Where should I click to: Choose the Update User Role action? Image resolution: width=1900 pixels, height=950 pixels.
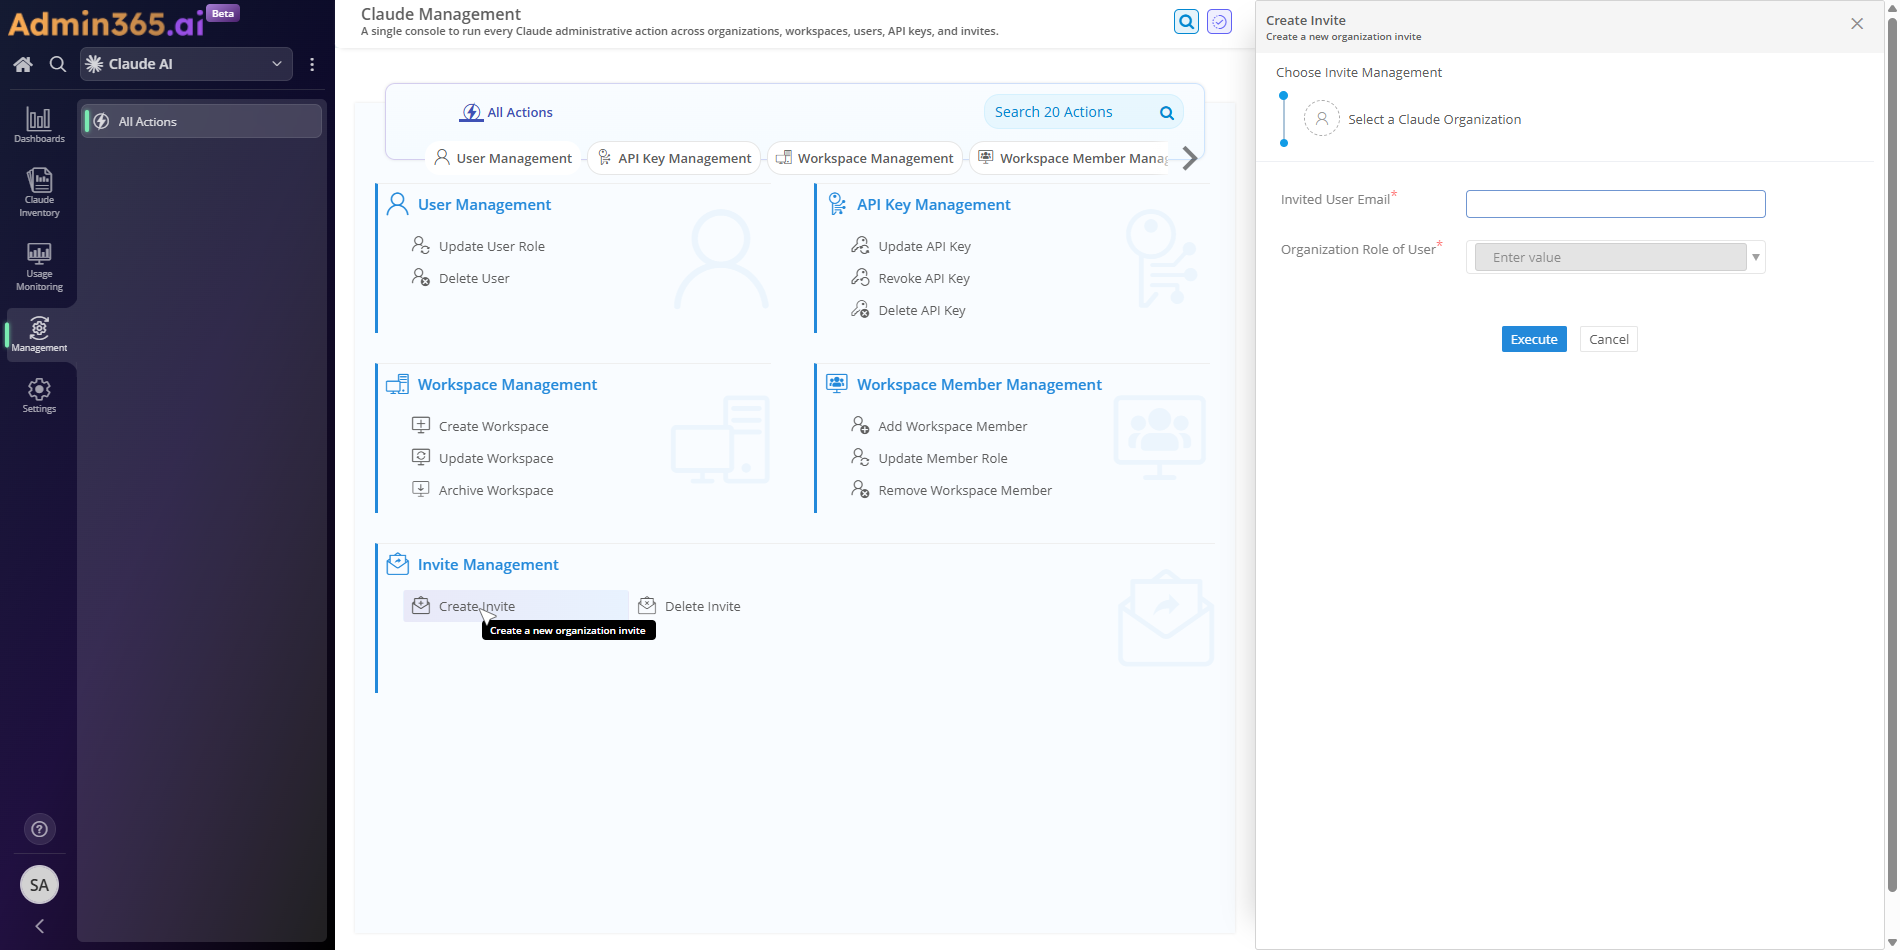tap(491, 246)
